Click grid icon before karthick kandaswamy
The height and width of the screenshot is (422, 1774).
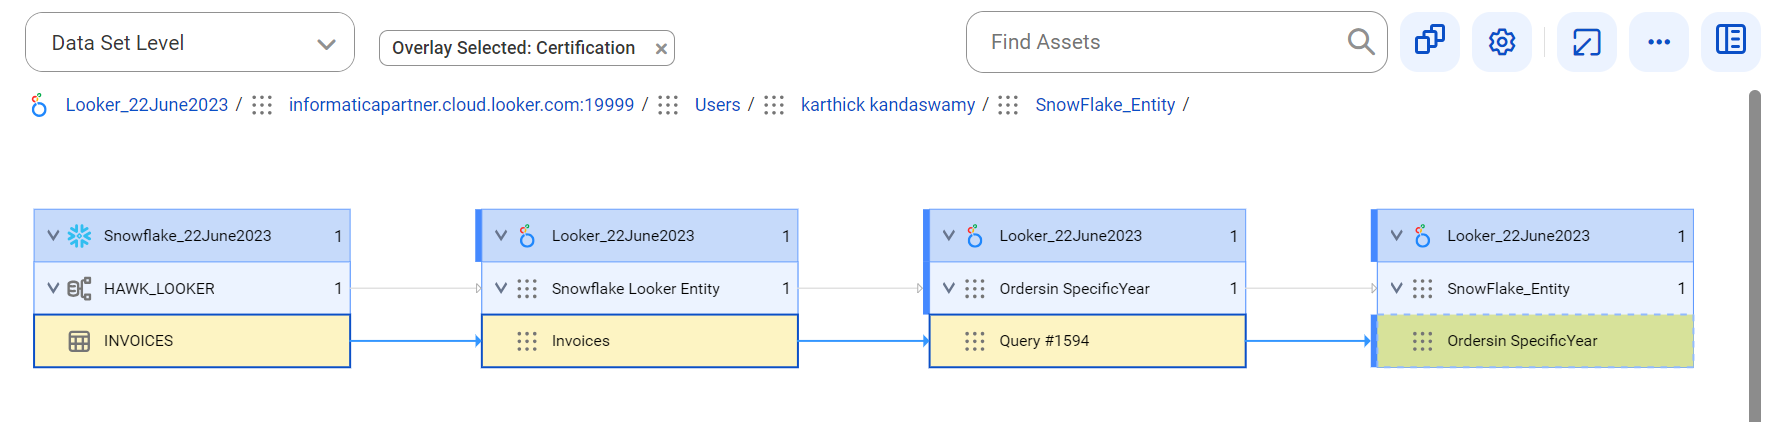(774, 105)
